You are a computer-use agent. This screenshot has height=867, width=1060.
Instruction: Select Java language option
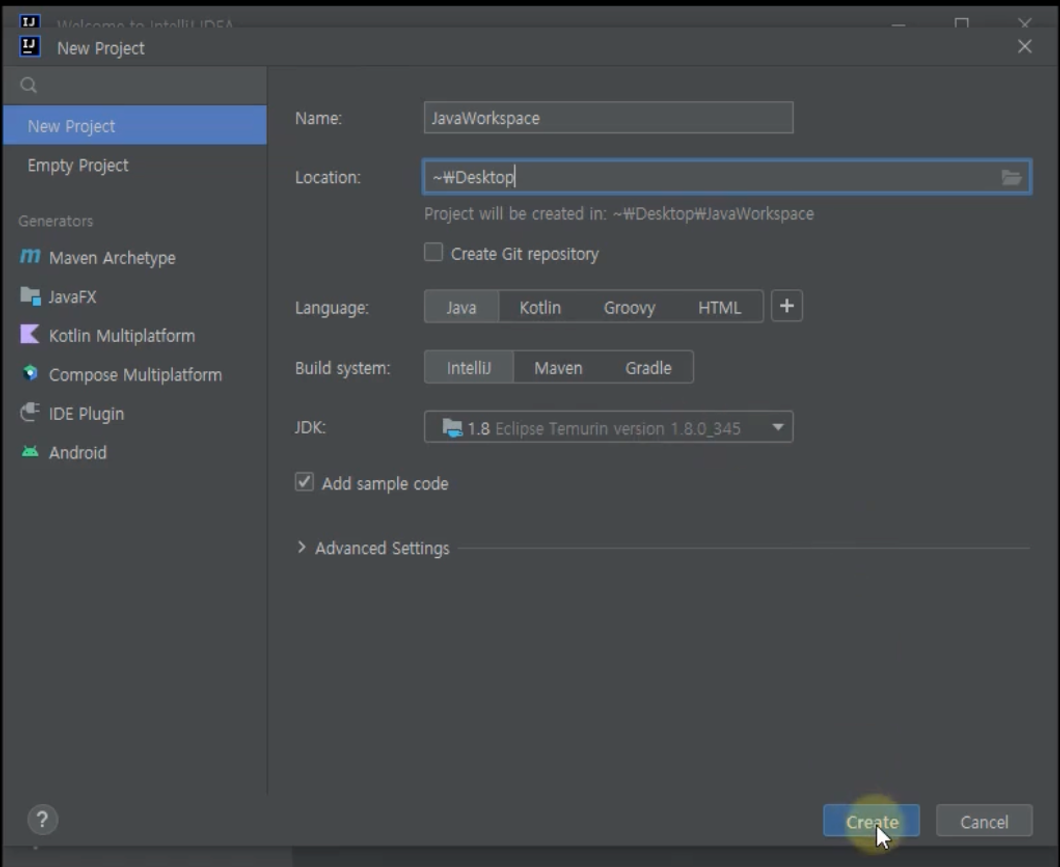pos(461,307)
